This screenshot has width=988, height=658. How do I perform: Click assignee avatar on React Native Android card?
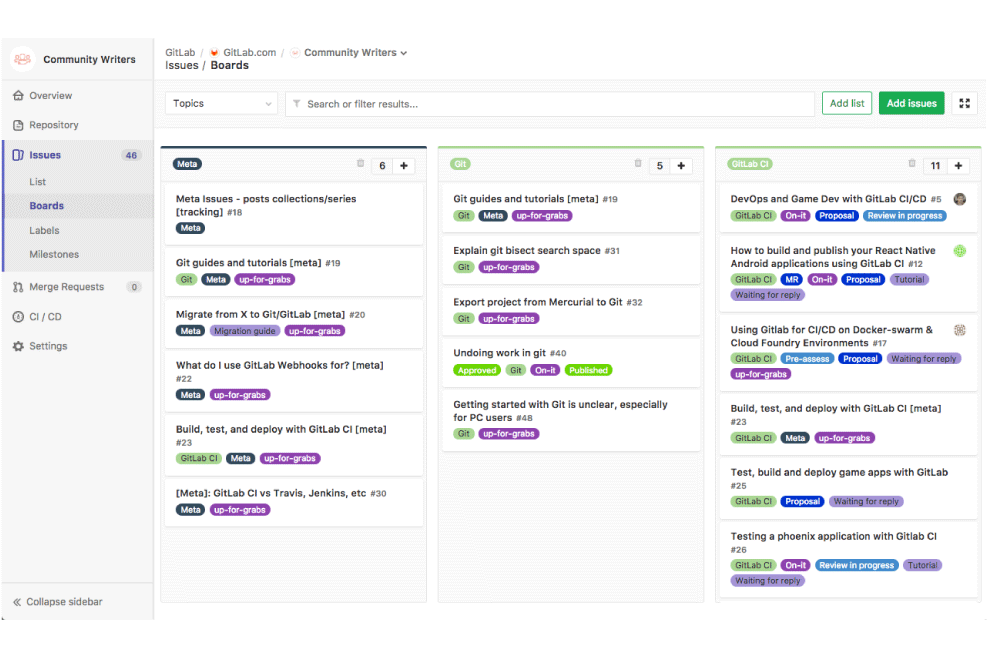point(960,251)
